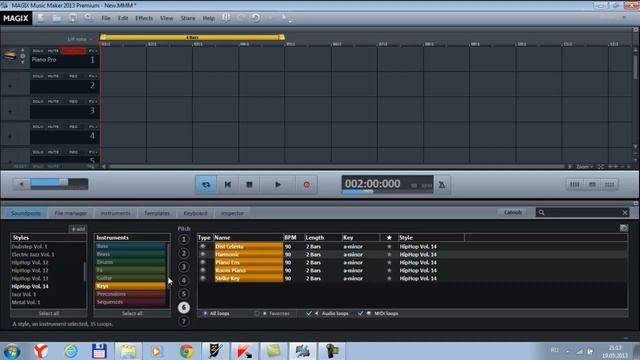The width and height of the screenshot is (640, 360).
Task: Toggle loop playback mode button
Action: pyautogui.click(x=206, y=184)
